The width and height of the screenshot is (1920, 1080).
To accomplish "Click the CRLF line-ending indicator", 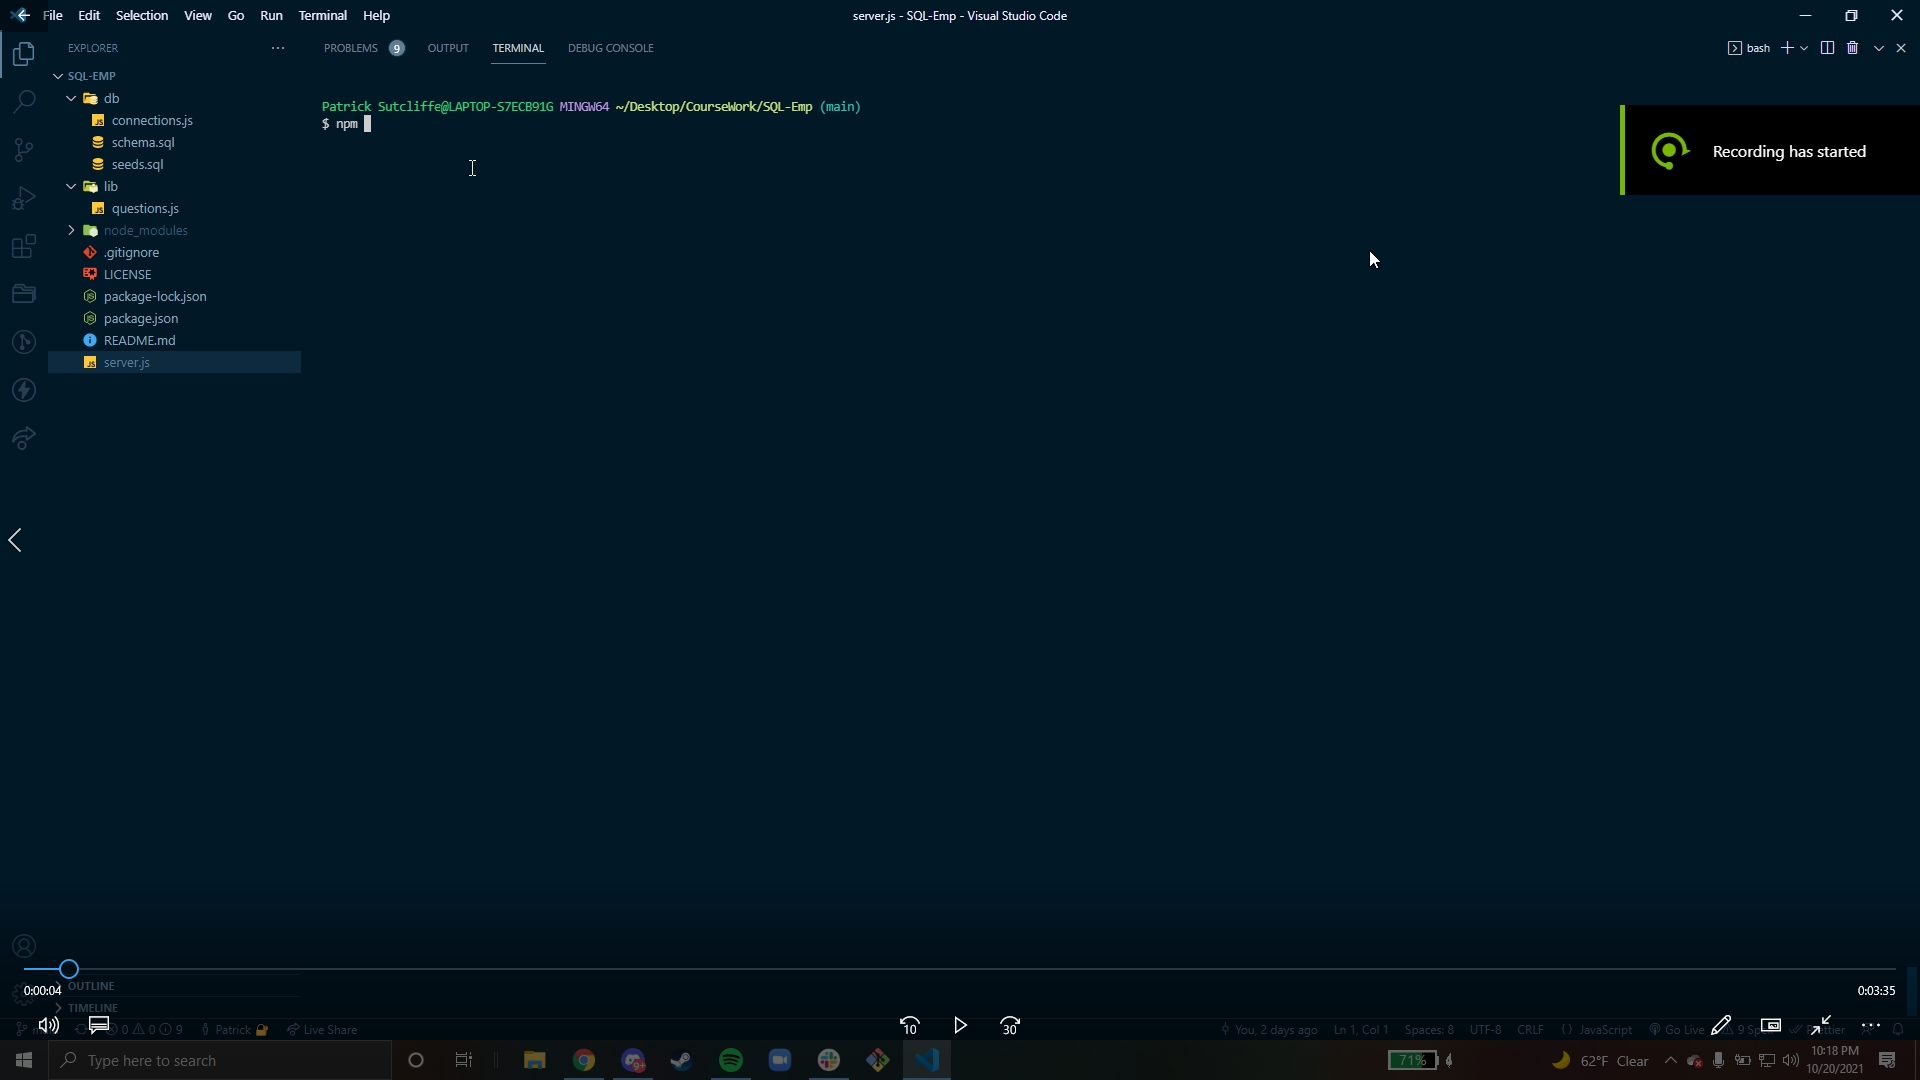I will (x=1530, y=1029).
